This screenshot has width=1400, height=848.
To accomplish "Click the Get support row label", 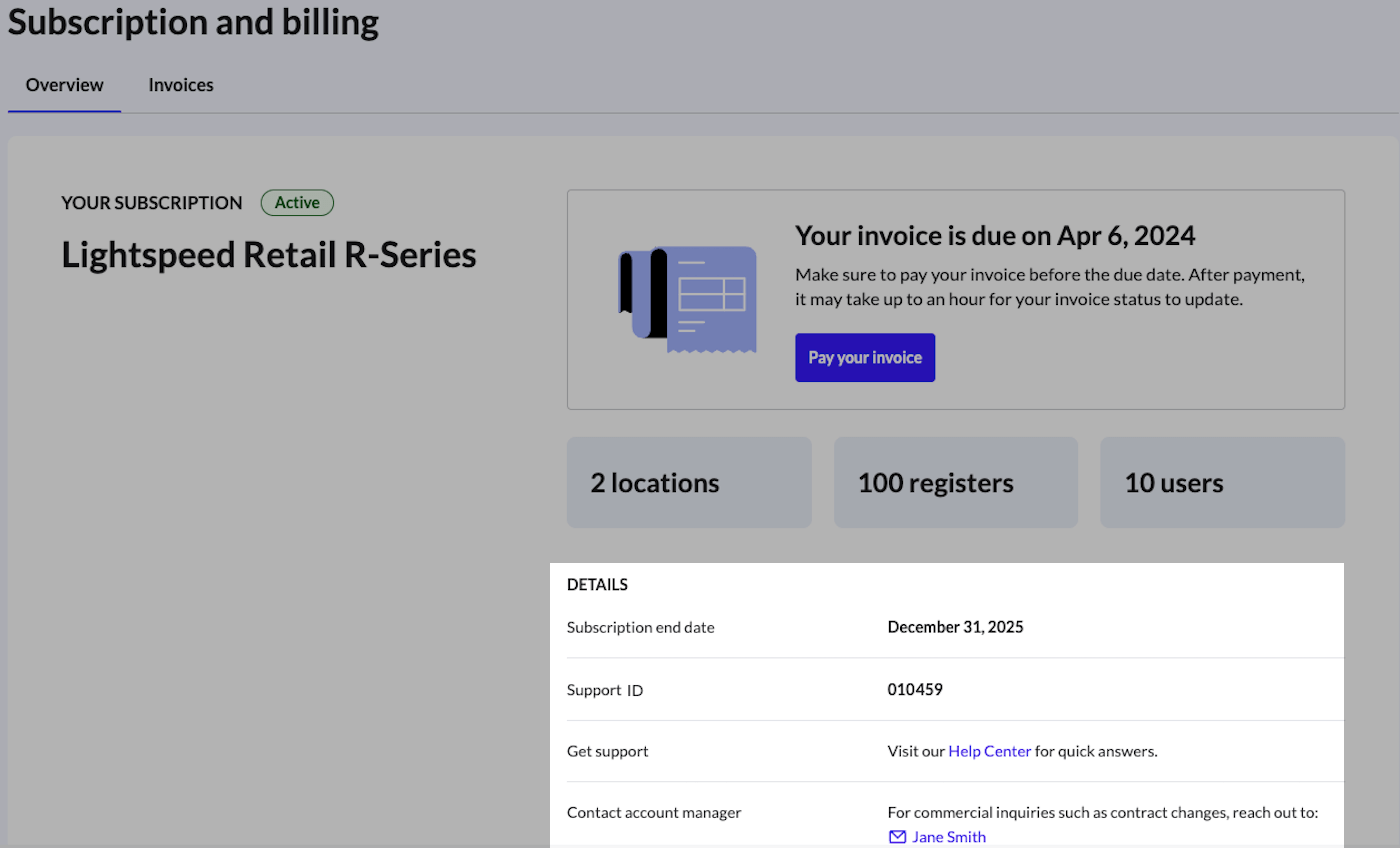I will (607, 751).
